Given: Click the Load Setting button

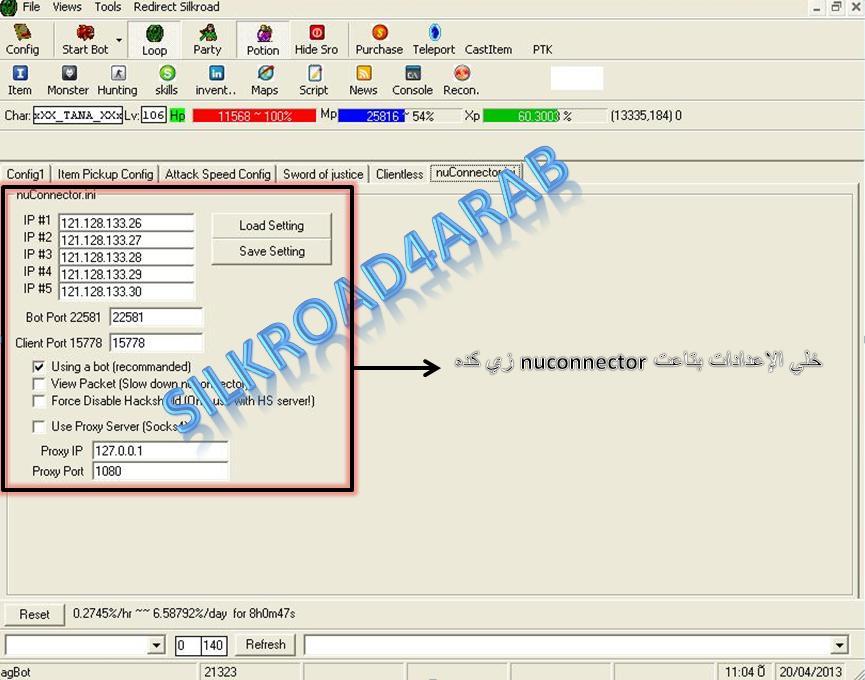Looking at the screenshot, I should click(x=271, y=226).
